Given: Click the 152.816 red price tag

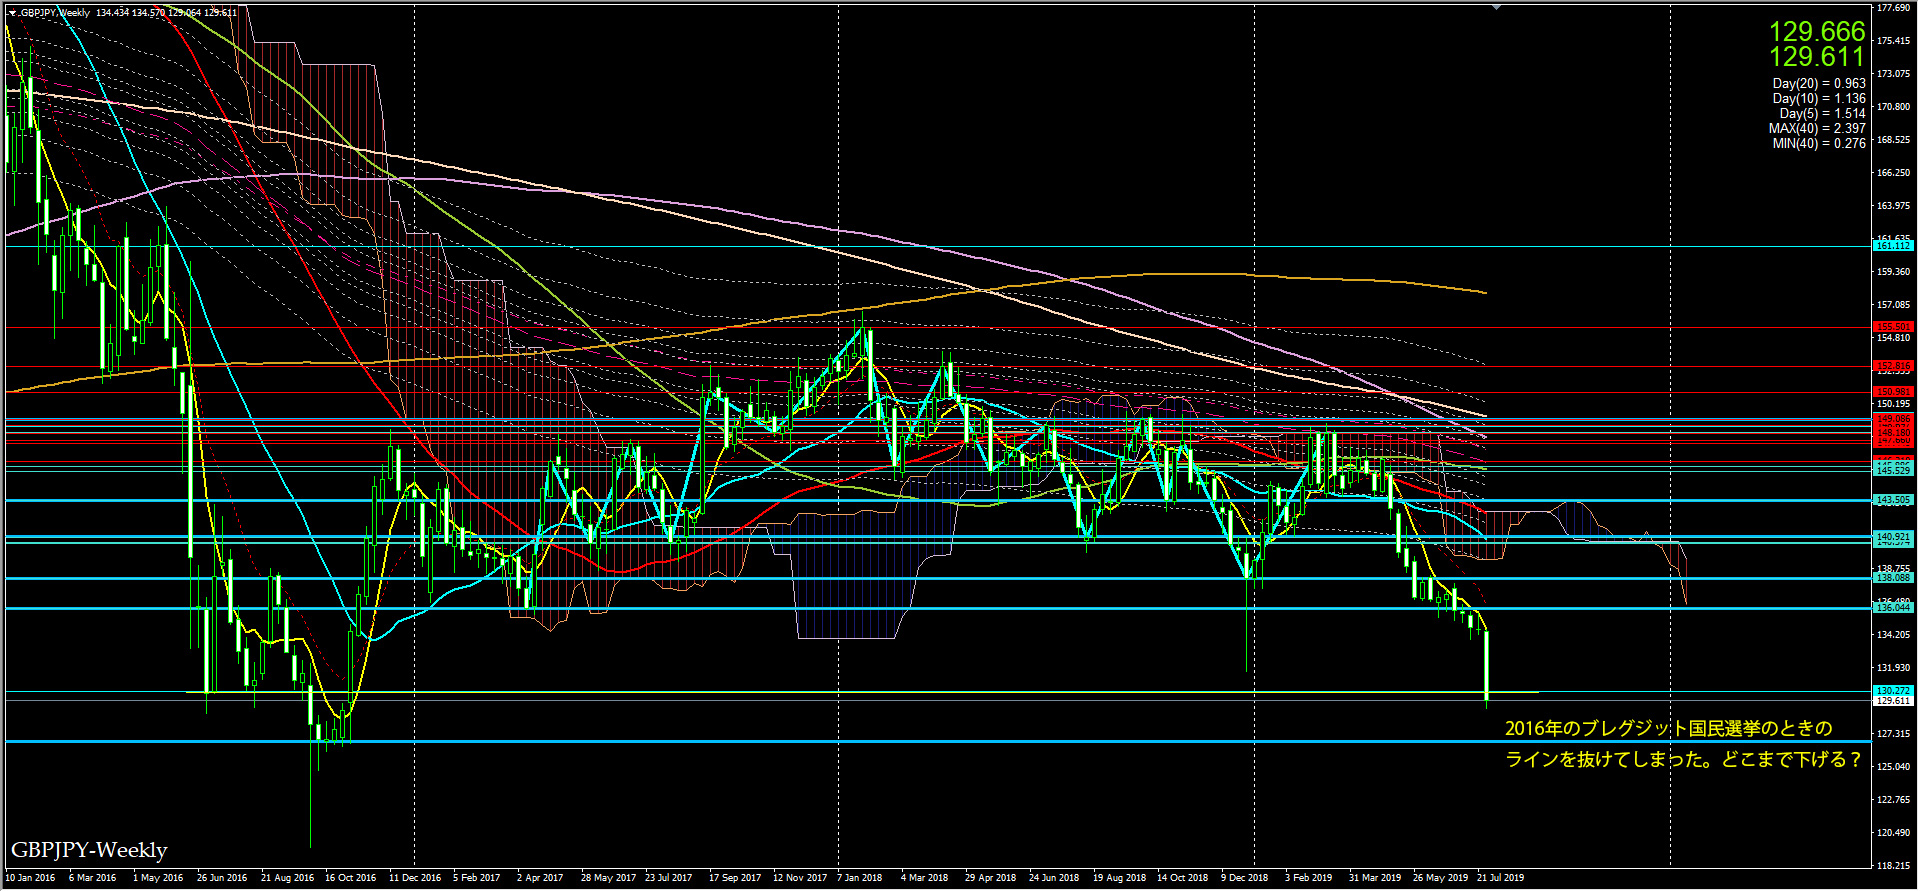Looking at the screenshot, I should pyautogui.click(x=1893, y=366).
